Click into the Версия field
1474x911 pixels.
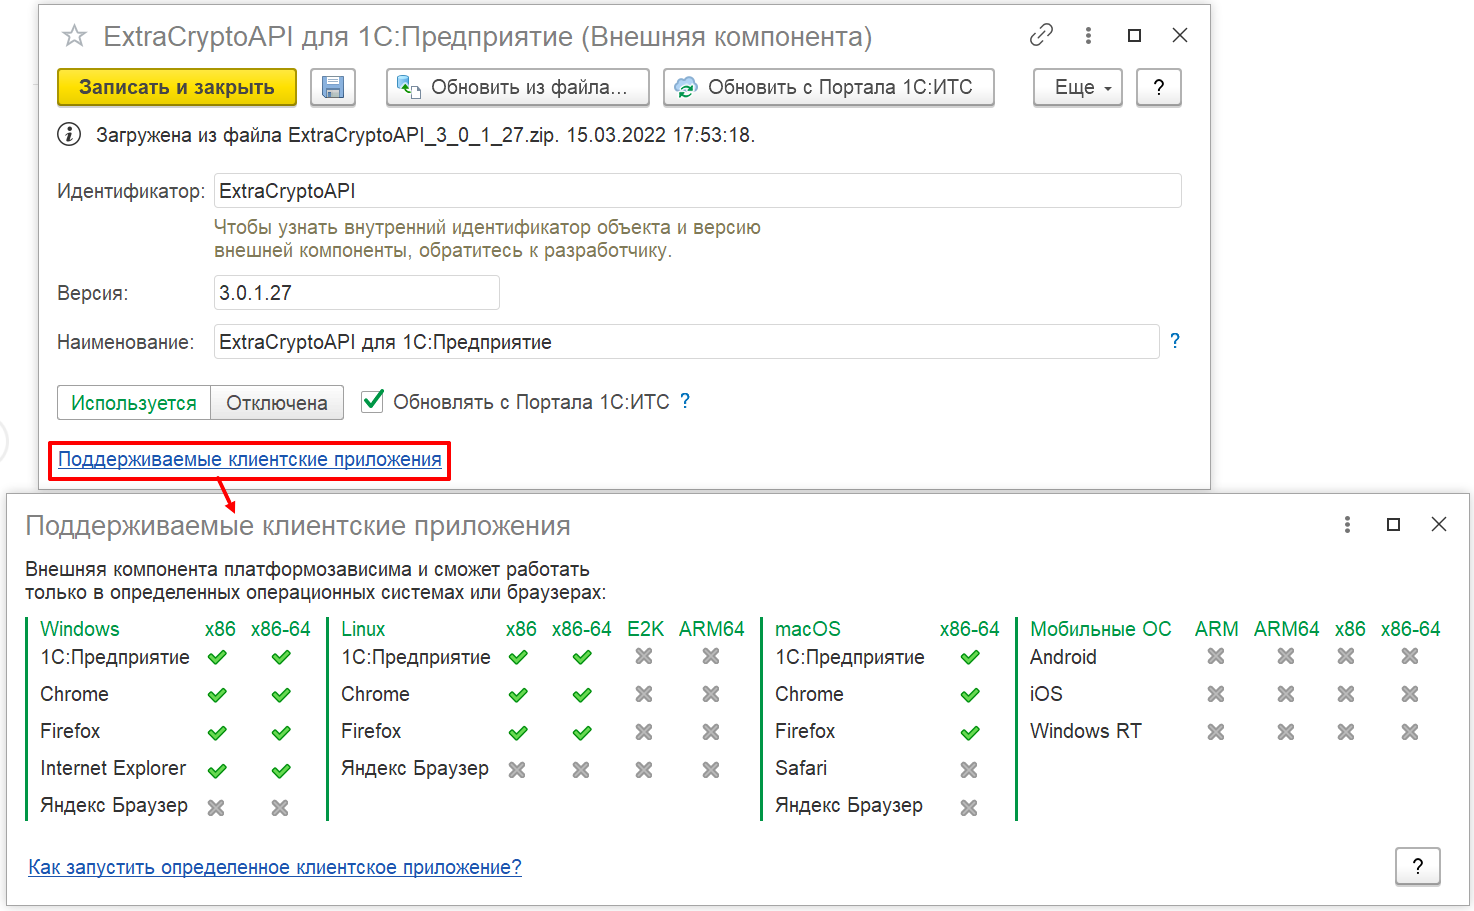pos(357,293)
